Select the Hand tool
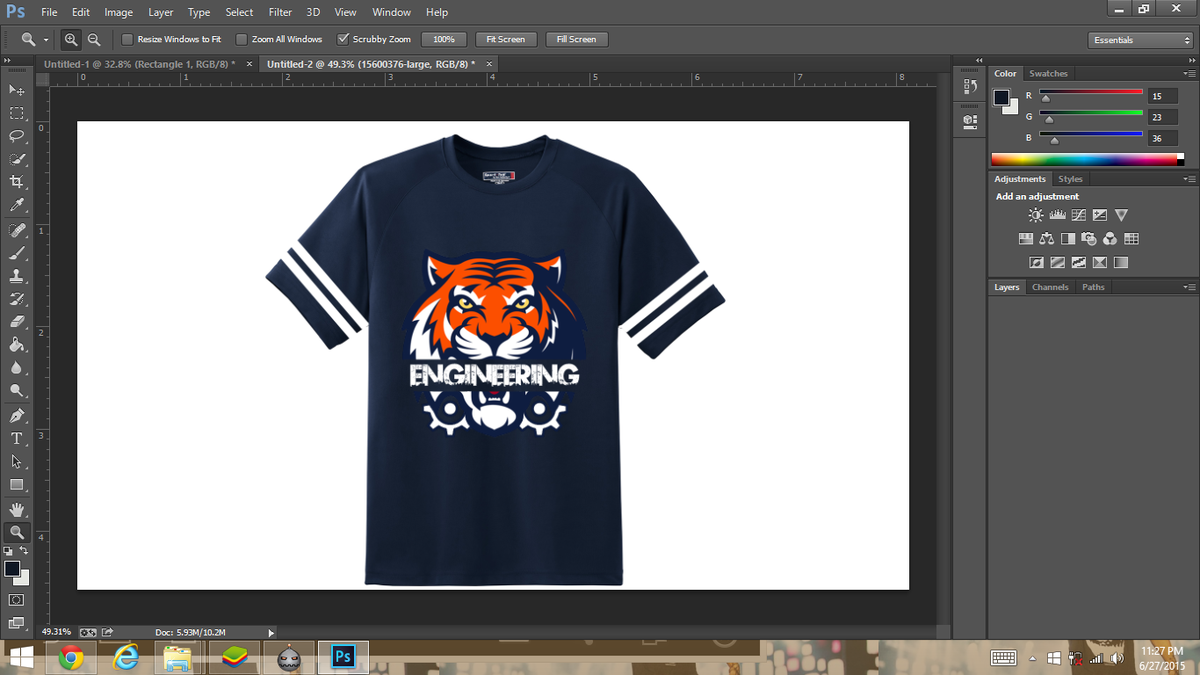1200x675 pixels. coord(17,510)
